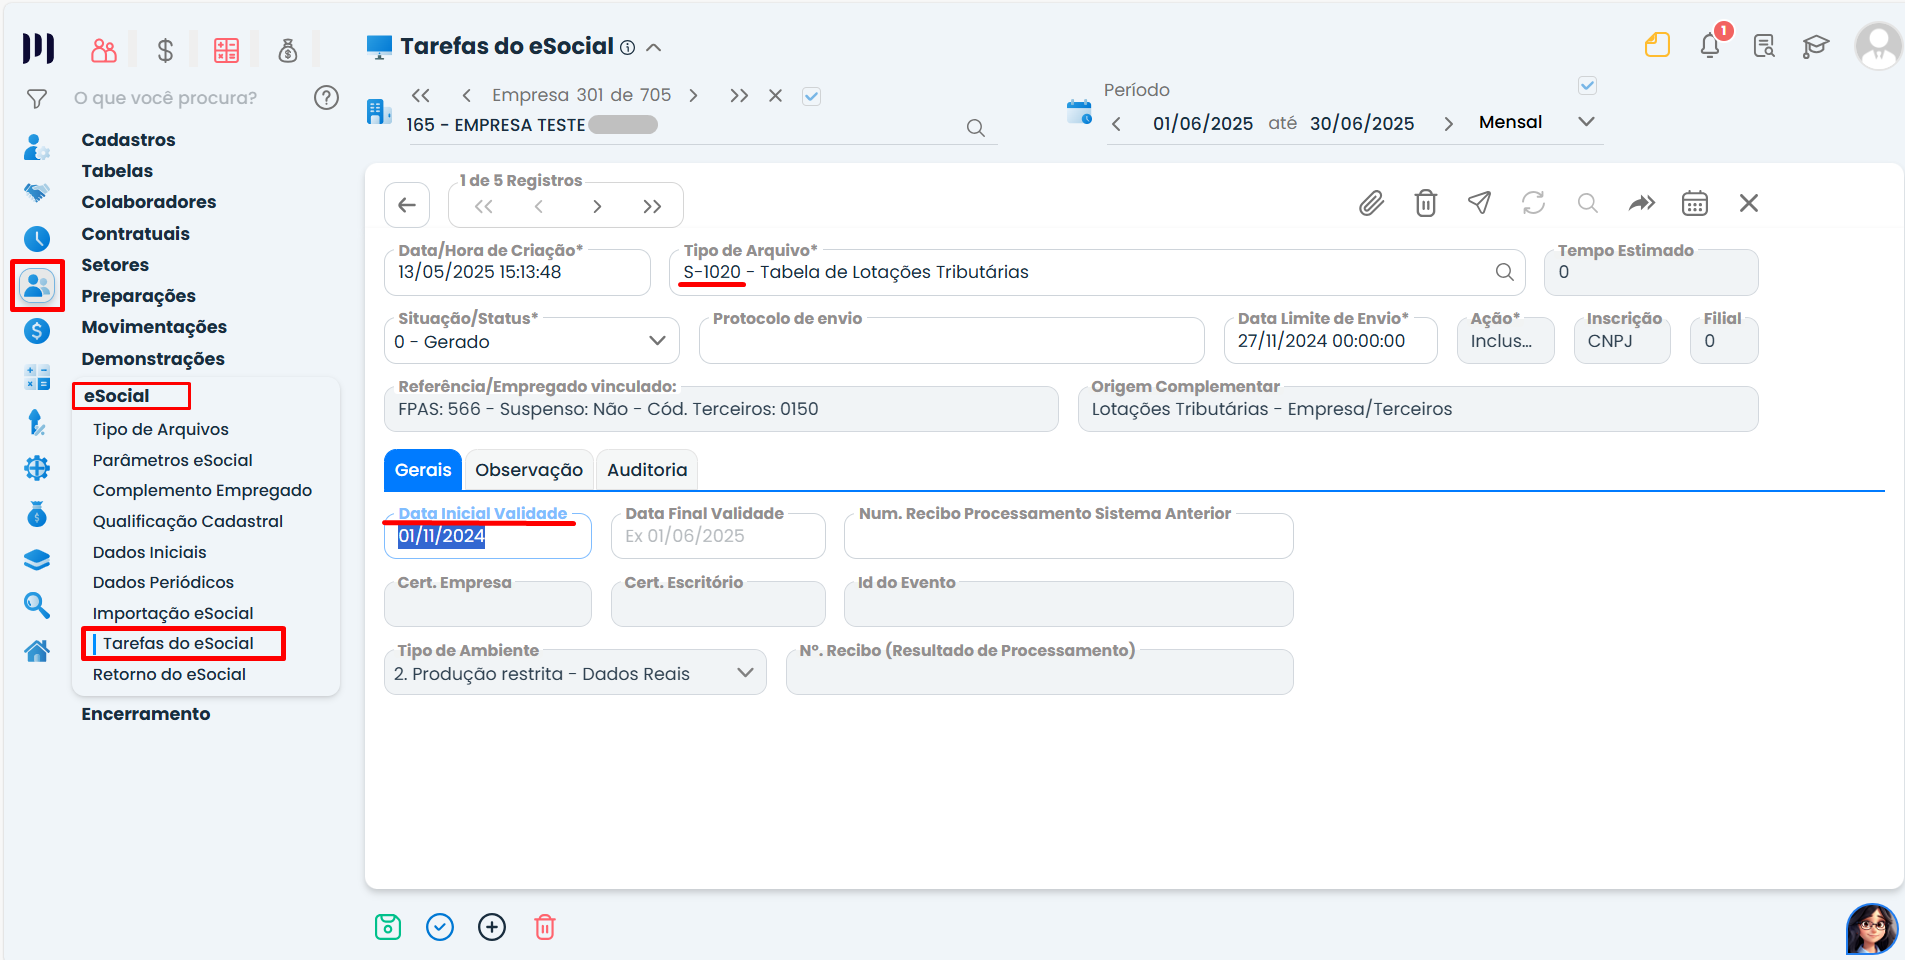The width and height of the screenshot is (1905, 960).
Task: Click the Tipo de Arquivo search icon
Action: [1505, 272]
